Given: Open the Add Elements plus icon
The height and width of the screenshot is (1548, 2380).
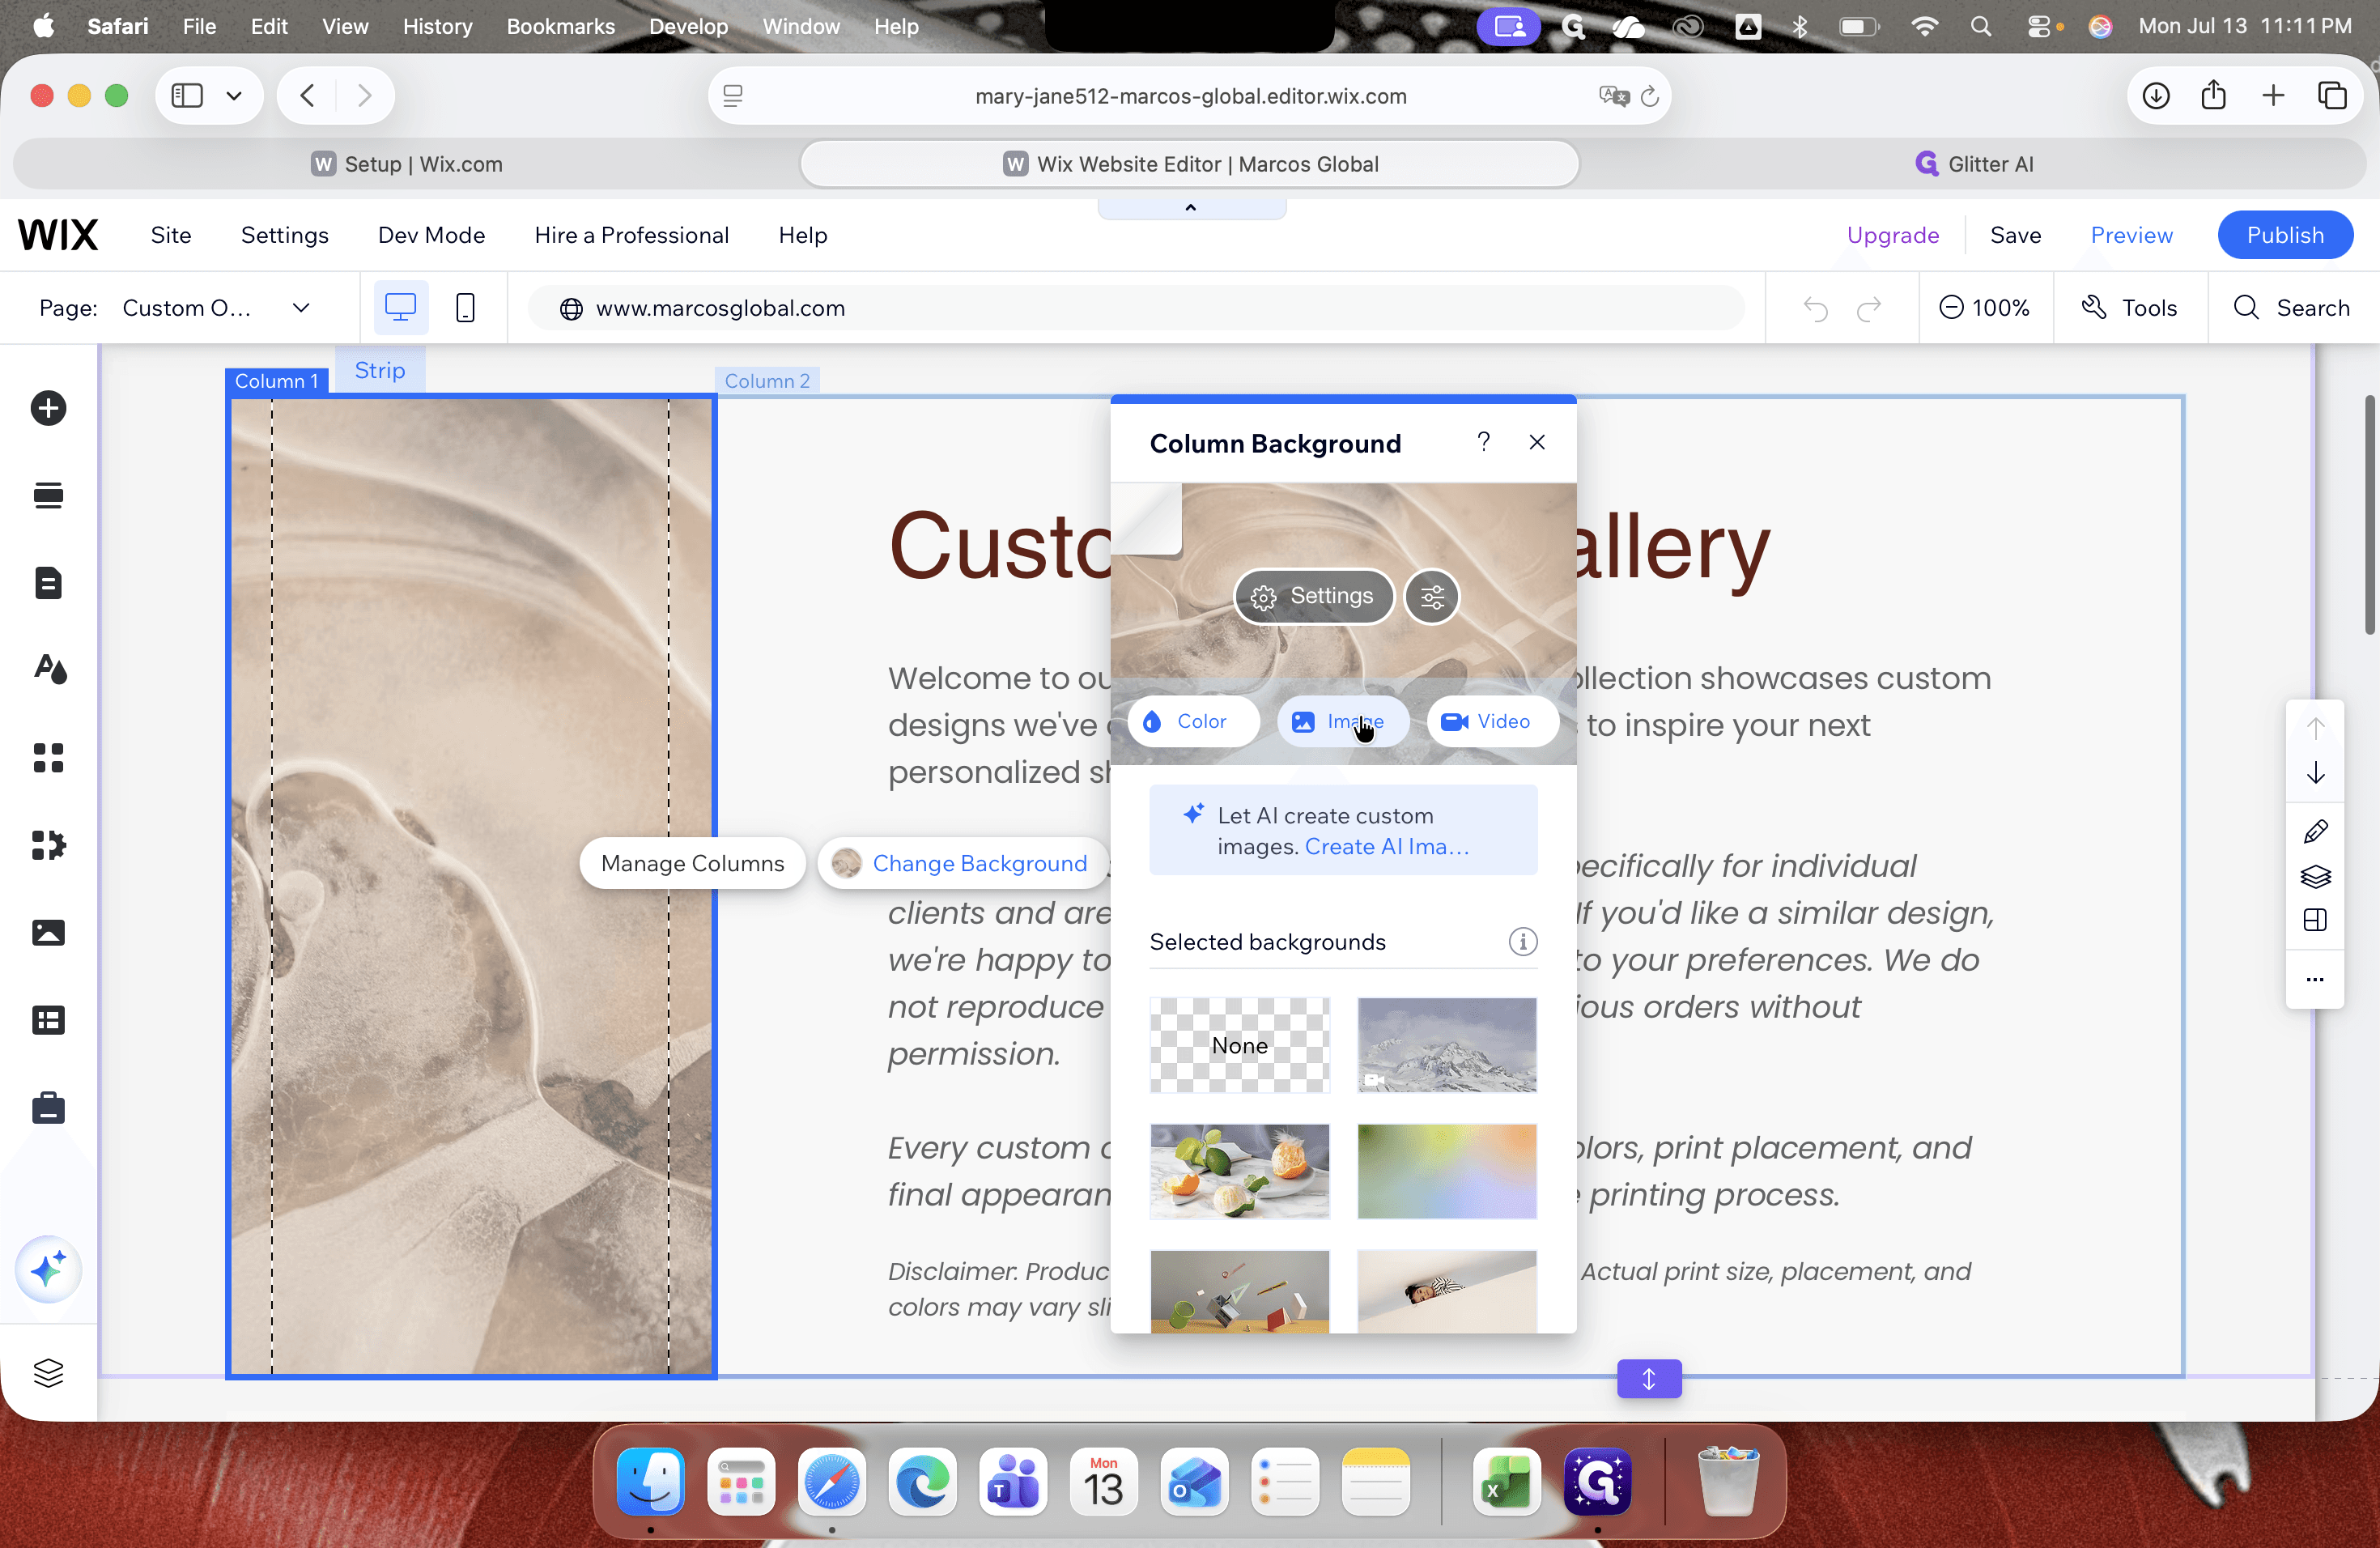Looking at the screenshot, I should point(48,408).
